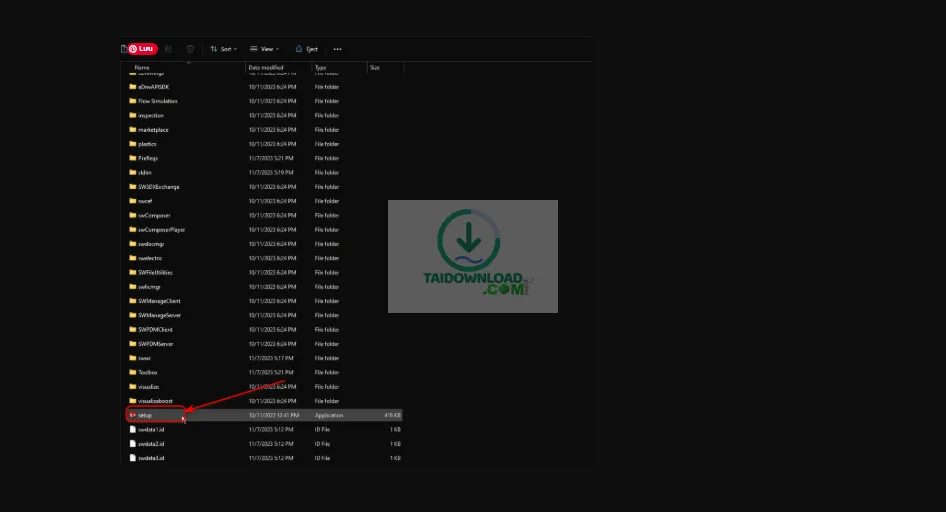This screenshot has width=946, height=512.
Task: Select the Toolbox folder
Action: click(148, 372)
